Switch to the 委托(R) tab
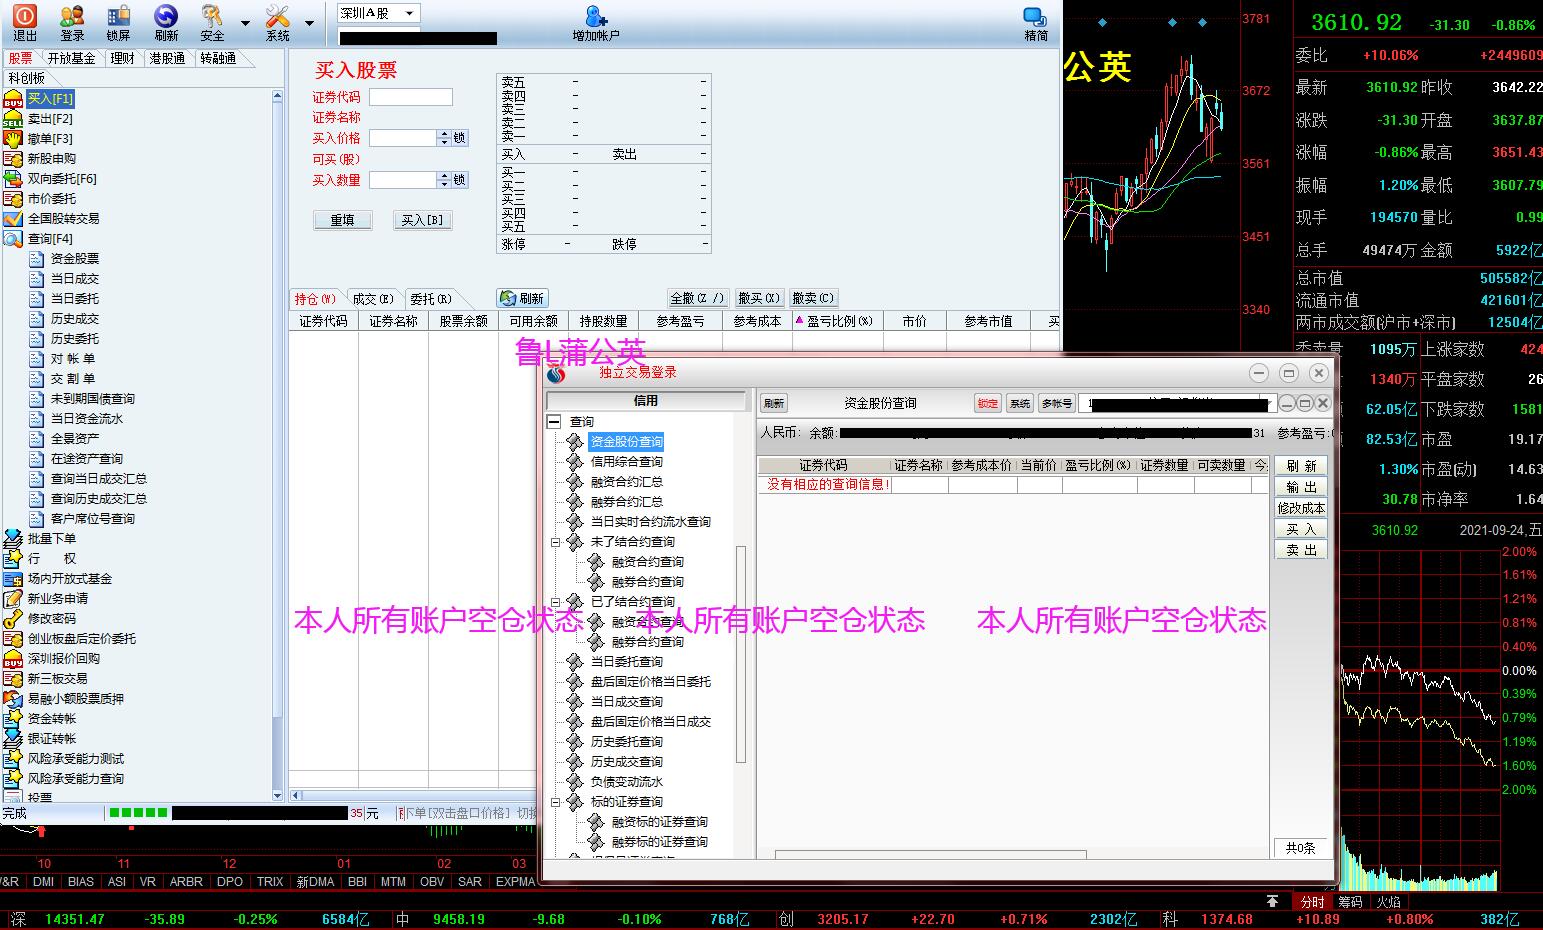1543x930 pixels. (430, 299)
